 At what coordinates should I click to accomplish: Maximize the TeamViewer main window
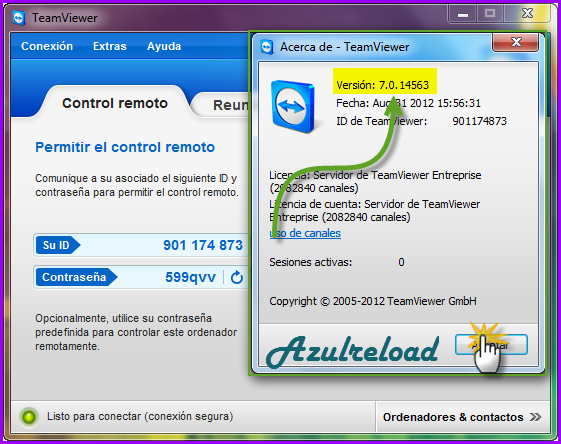tap(490, 14)
